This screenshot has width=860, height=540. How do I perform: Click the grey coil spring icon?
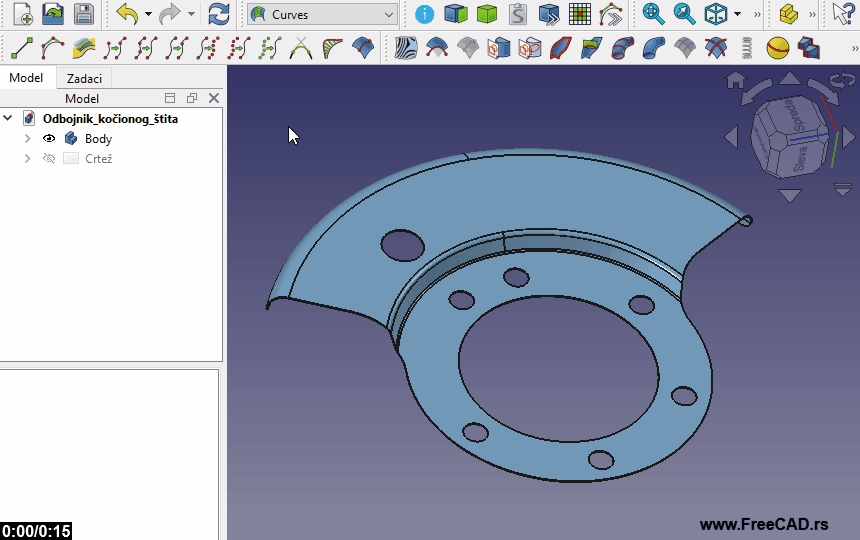pos(747,48)
